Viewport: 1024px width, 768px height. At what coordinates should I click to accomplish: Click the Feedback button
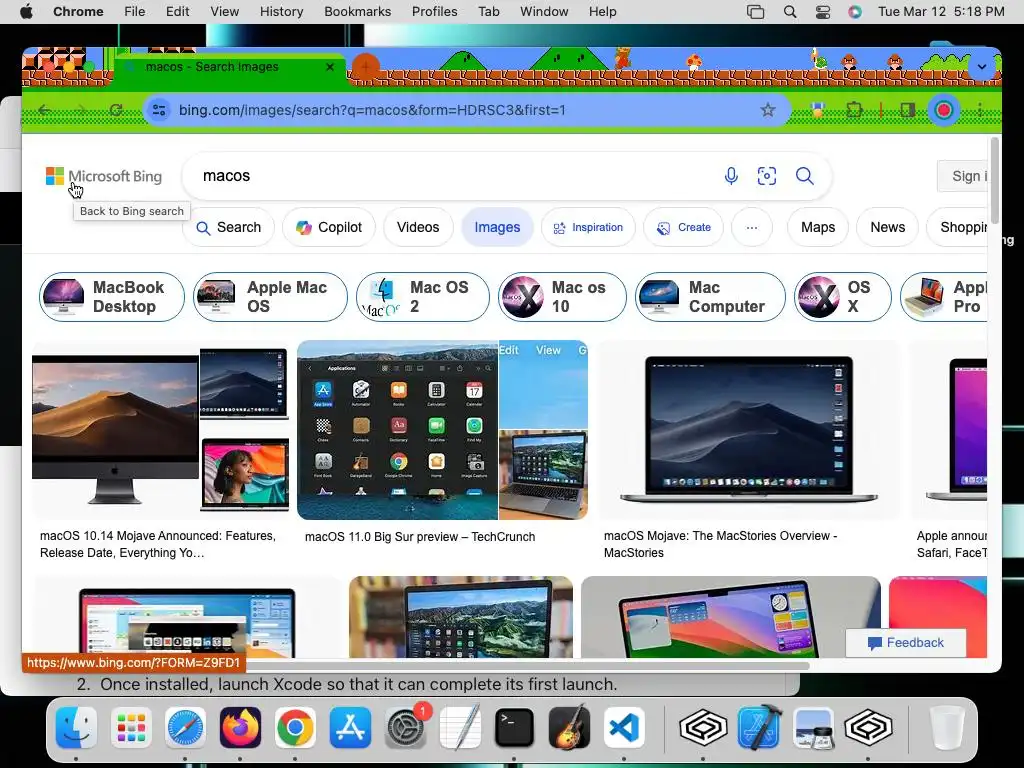pyautogui.click(x=905, y=643)
